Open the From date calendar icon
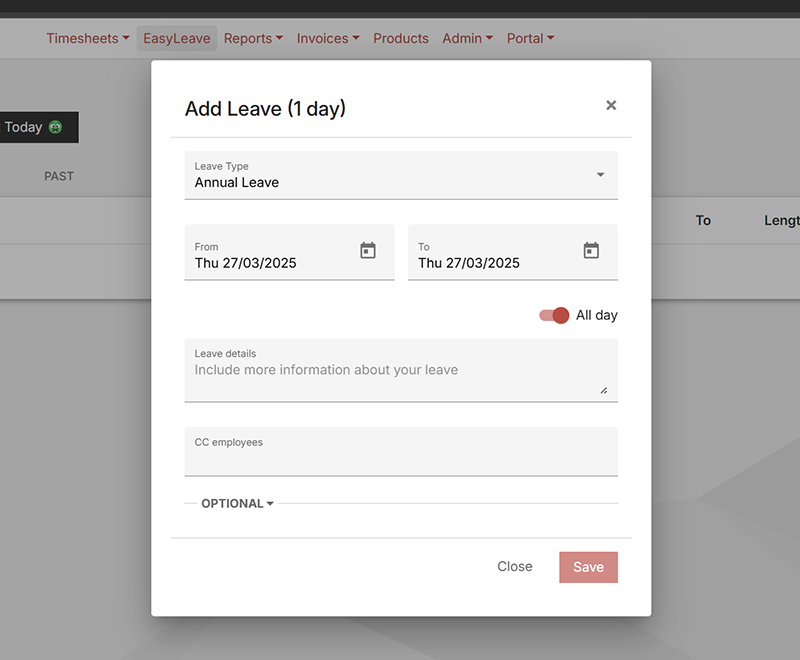 [367, 250]
